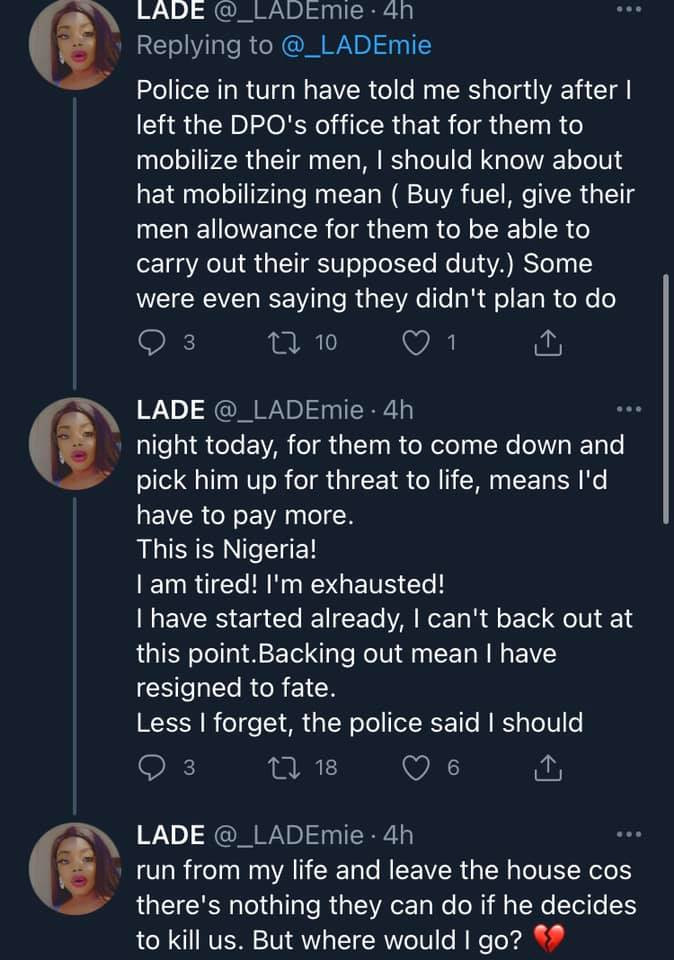This screenshot has width=674, height=960.
Task: Like the first tweet with 1 like
Action: click(x=414, y=343)
